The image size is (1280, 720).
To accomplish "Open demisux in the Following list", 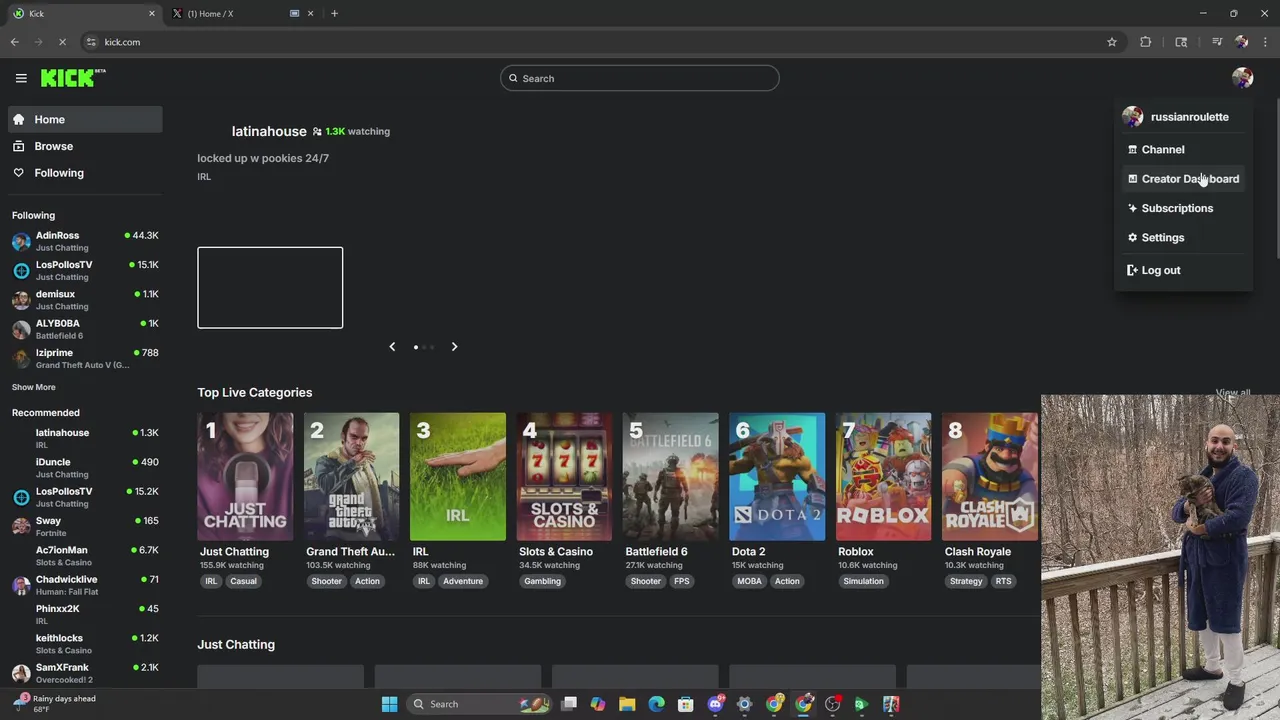I will click(x=85, y=300).
